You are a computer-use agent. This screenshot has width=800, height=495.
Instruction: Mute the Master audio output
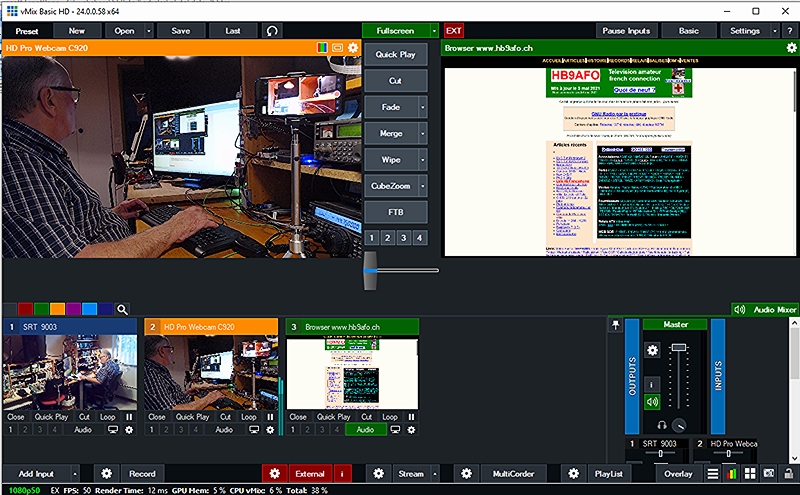(652, 402)
